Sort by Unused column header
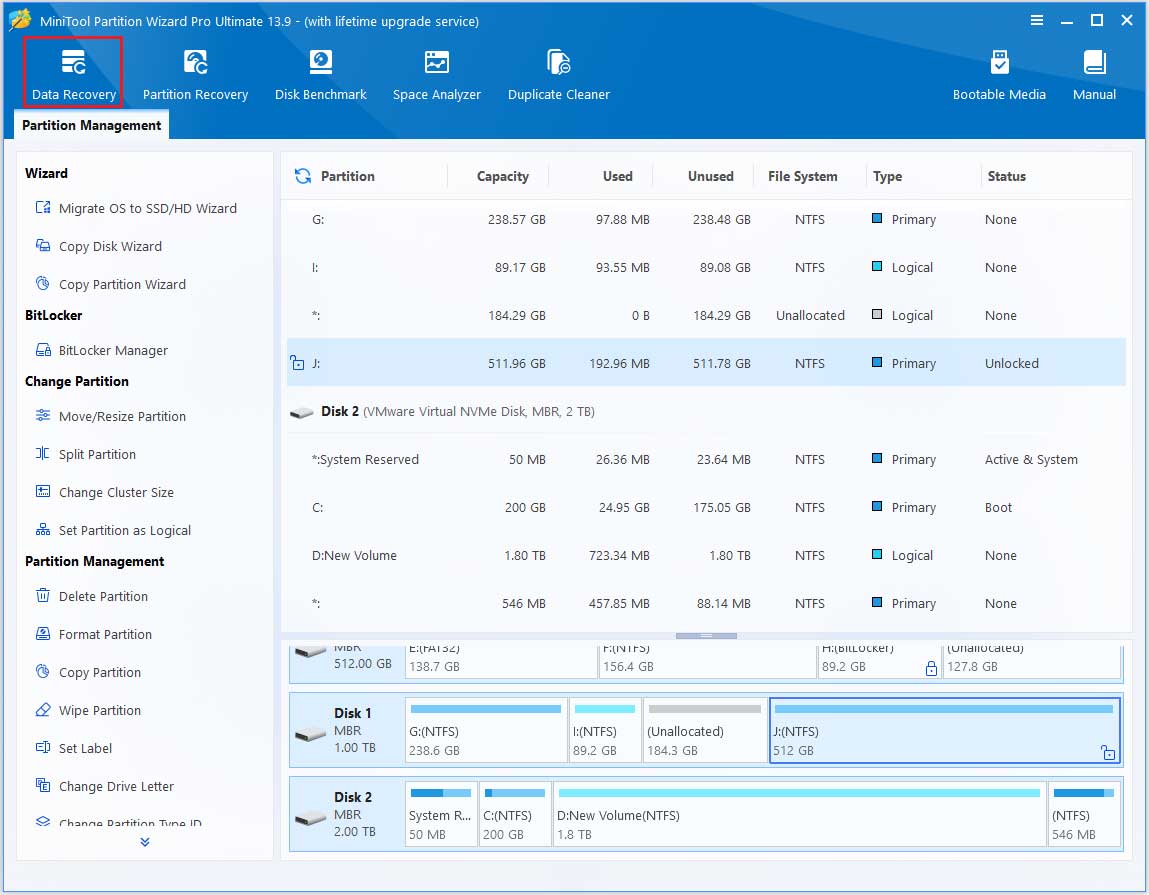Screen dimensions: 1149x895 [710, 177]
